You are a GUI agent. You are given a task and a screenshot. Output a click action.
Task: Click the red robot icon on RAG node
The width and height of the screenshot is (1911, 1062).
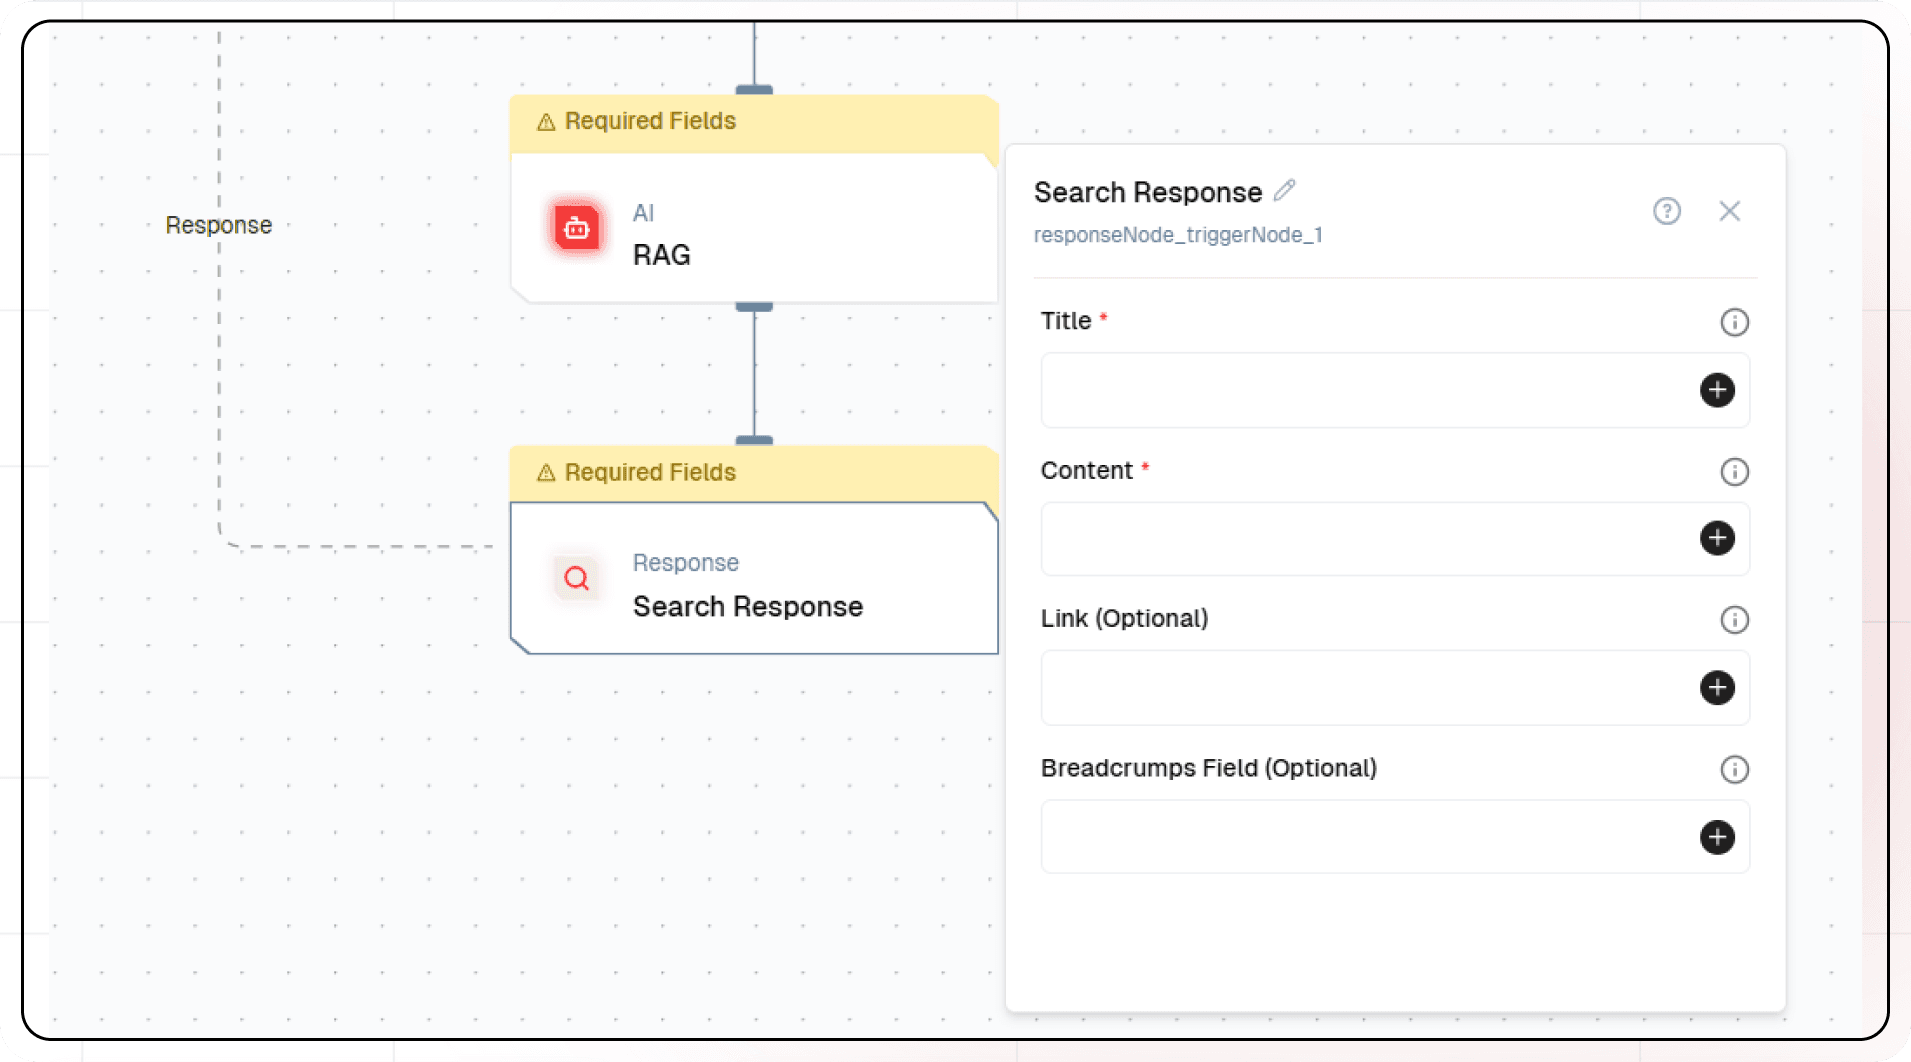tap(577, 229)
